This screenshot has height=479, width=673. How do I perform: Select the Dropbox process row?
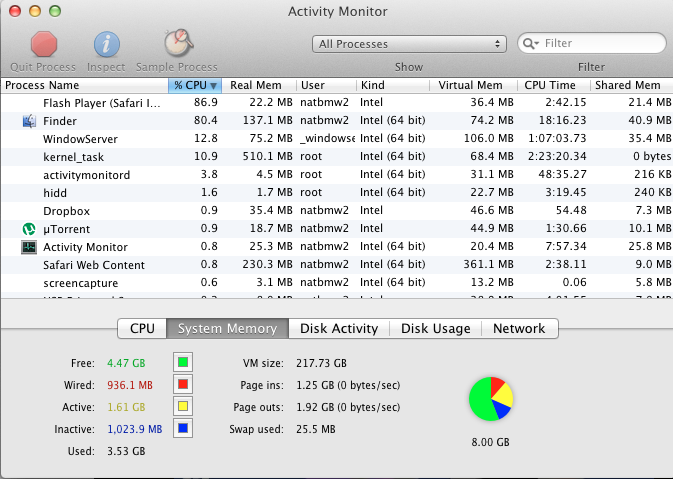click(336, 211)
